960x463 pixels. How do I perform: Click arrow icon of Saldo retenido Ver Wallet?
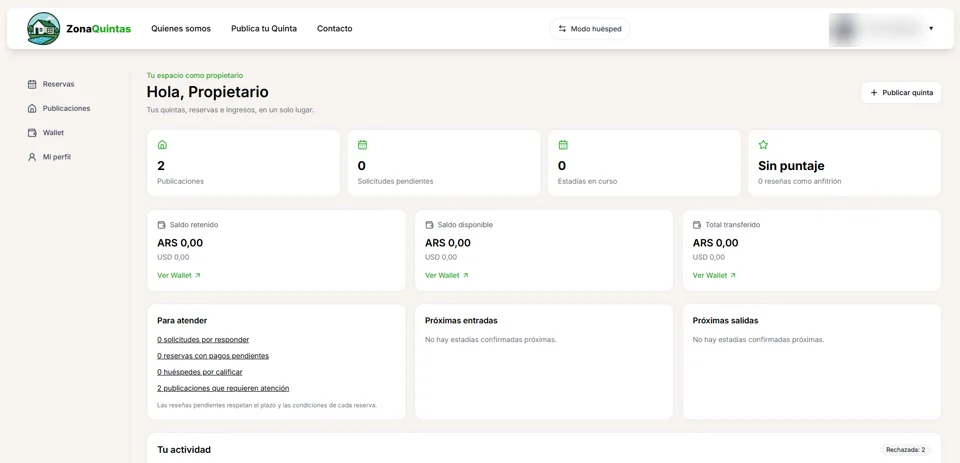pos(198,276)
